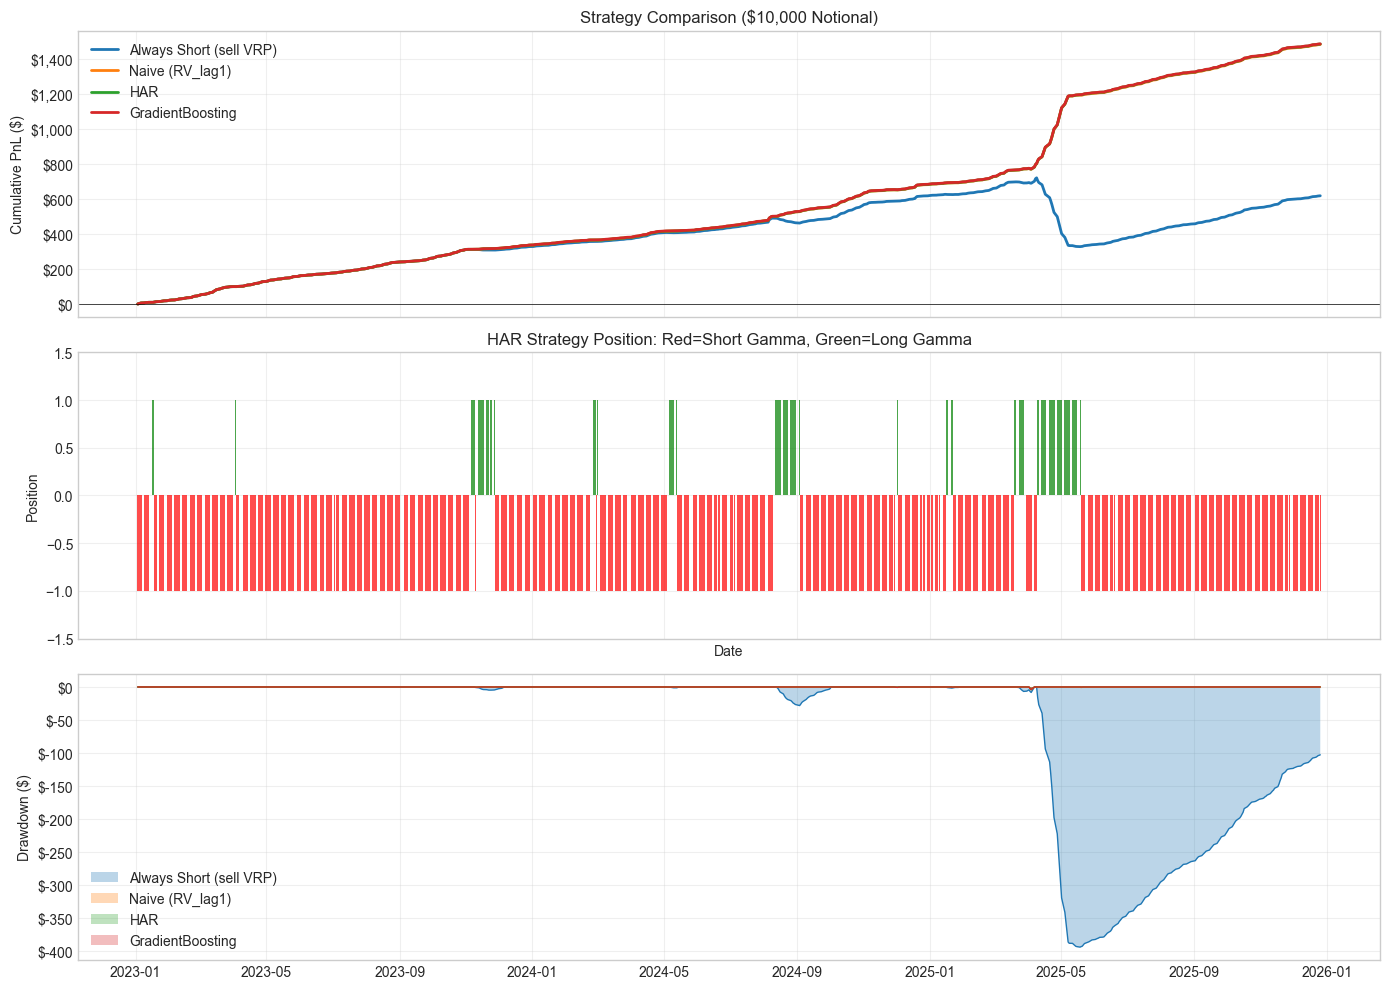
Task: Click the 2026-01 date tick label
Action: [1326, 971]
